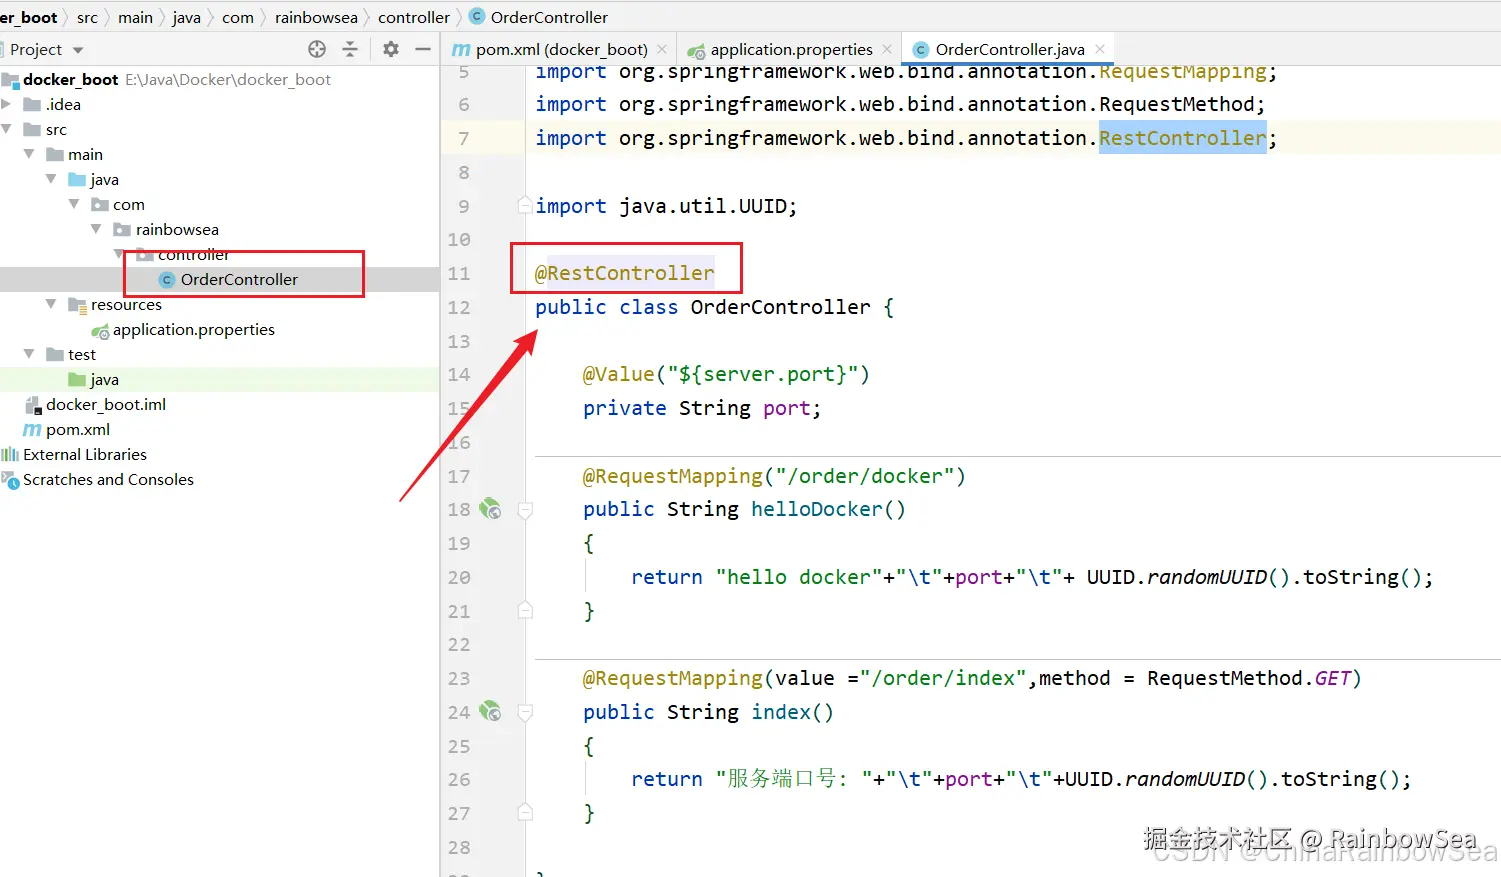Toggle the import block fold marker on line 9
This screenshot has height=877, width=1501.
525,205
